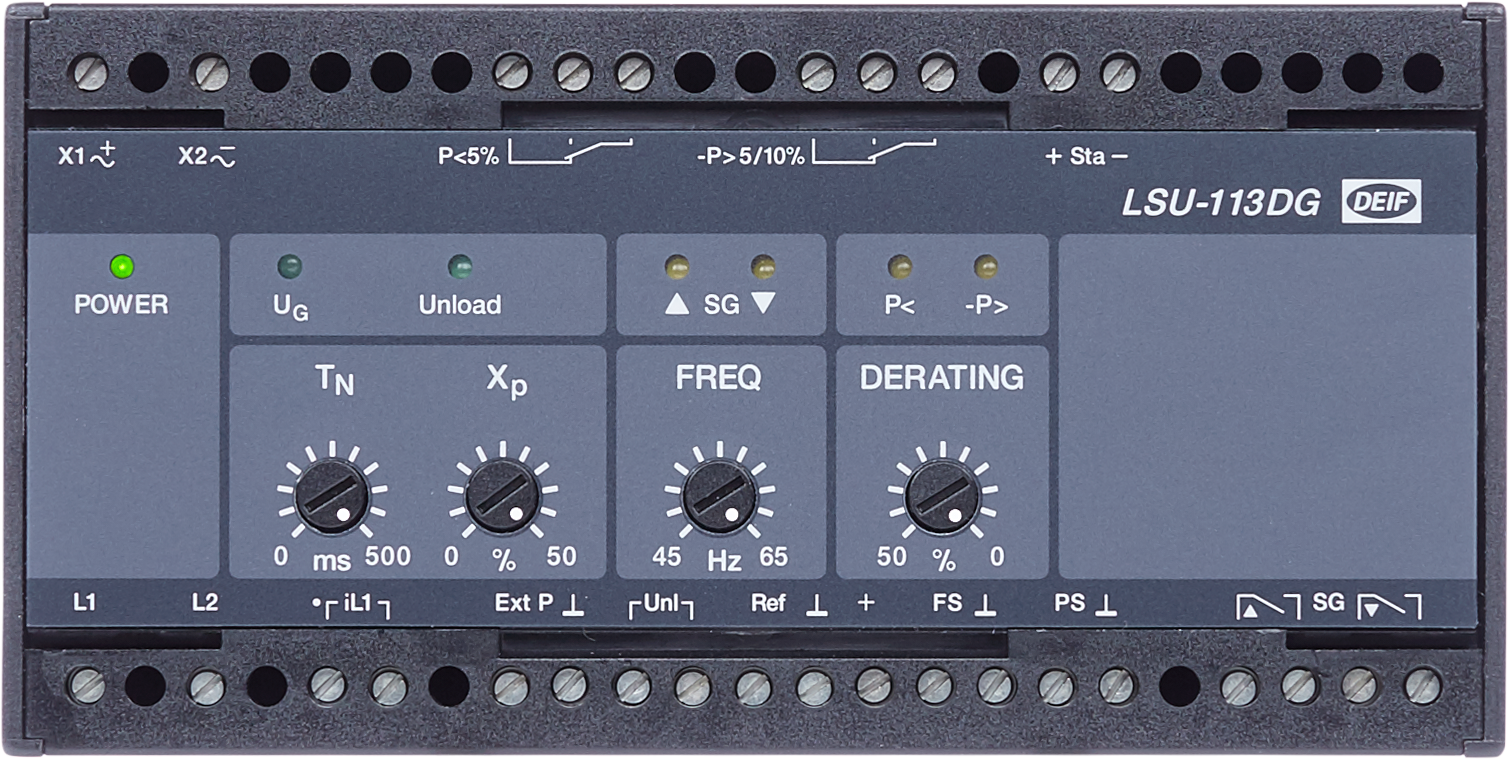The height and width of the screenshot is (759, 1509).
Task: Adjust the Xp potentiometer knob
Action: click(503, 496)
